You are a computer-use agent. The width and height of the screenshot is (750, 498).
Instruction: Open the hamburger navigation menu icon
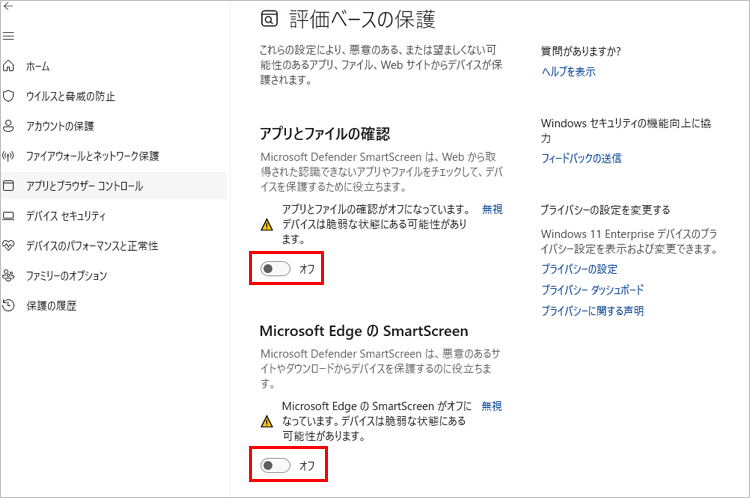8,36
